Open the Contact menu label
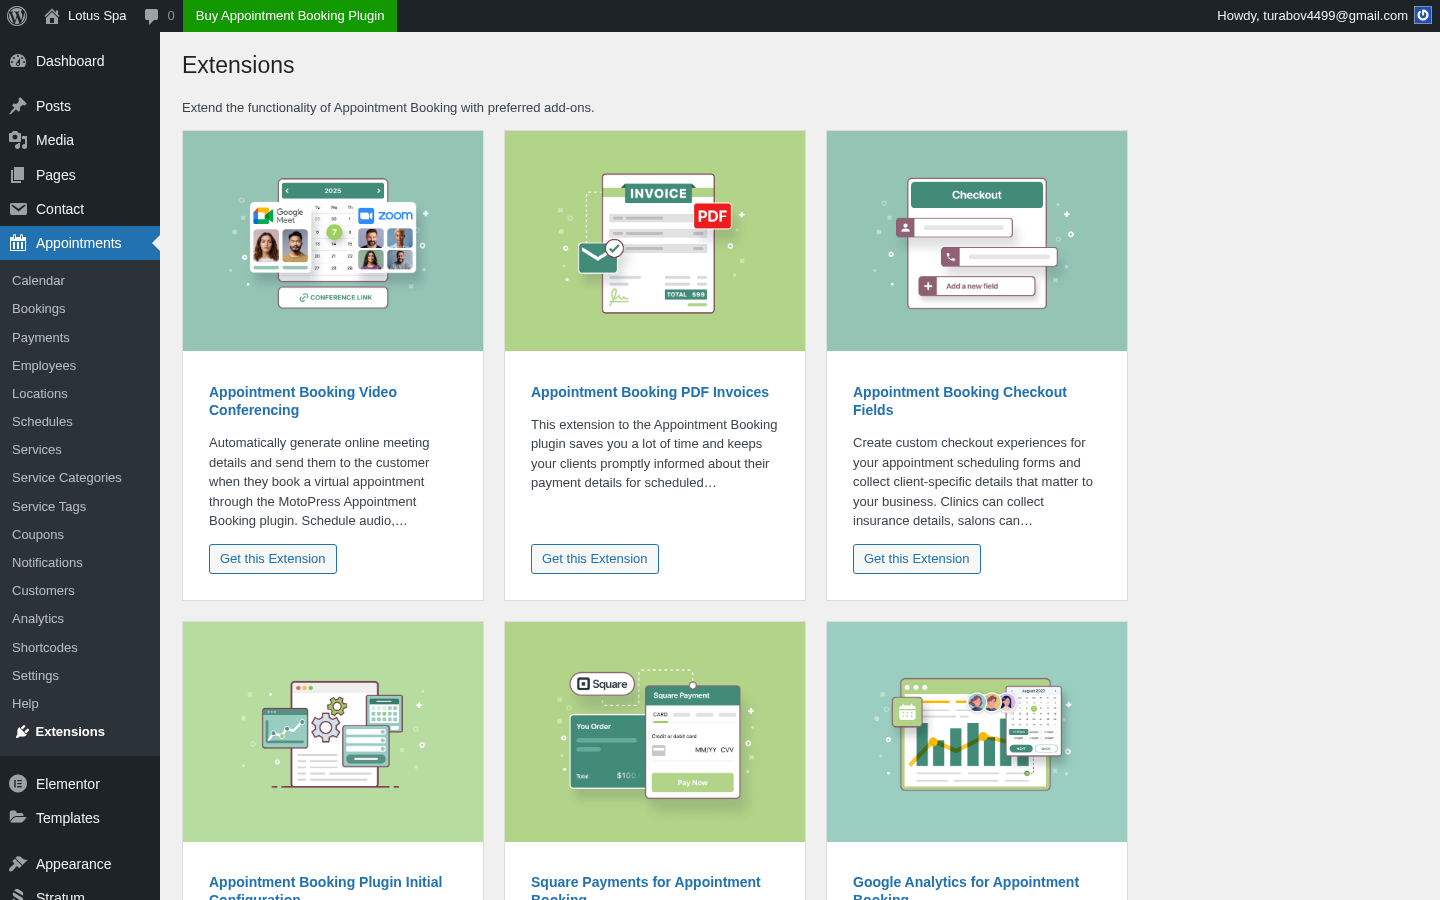 coord(60,209)
